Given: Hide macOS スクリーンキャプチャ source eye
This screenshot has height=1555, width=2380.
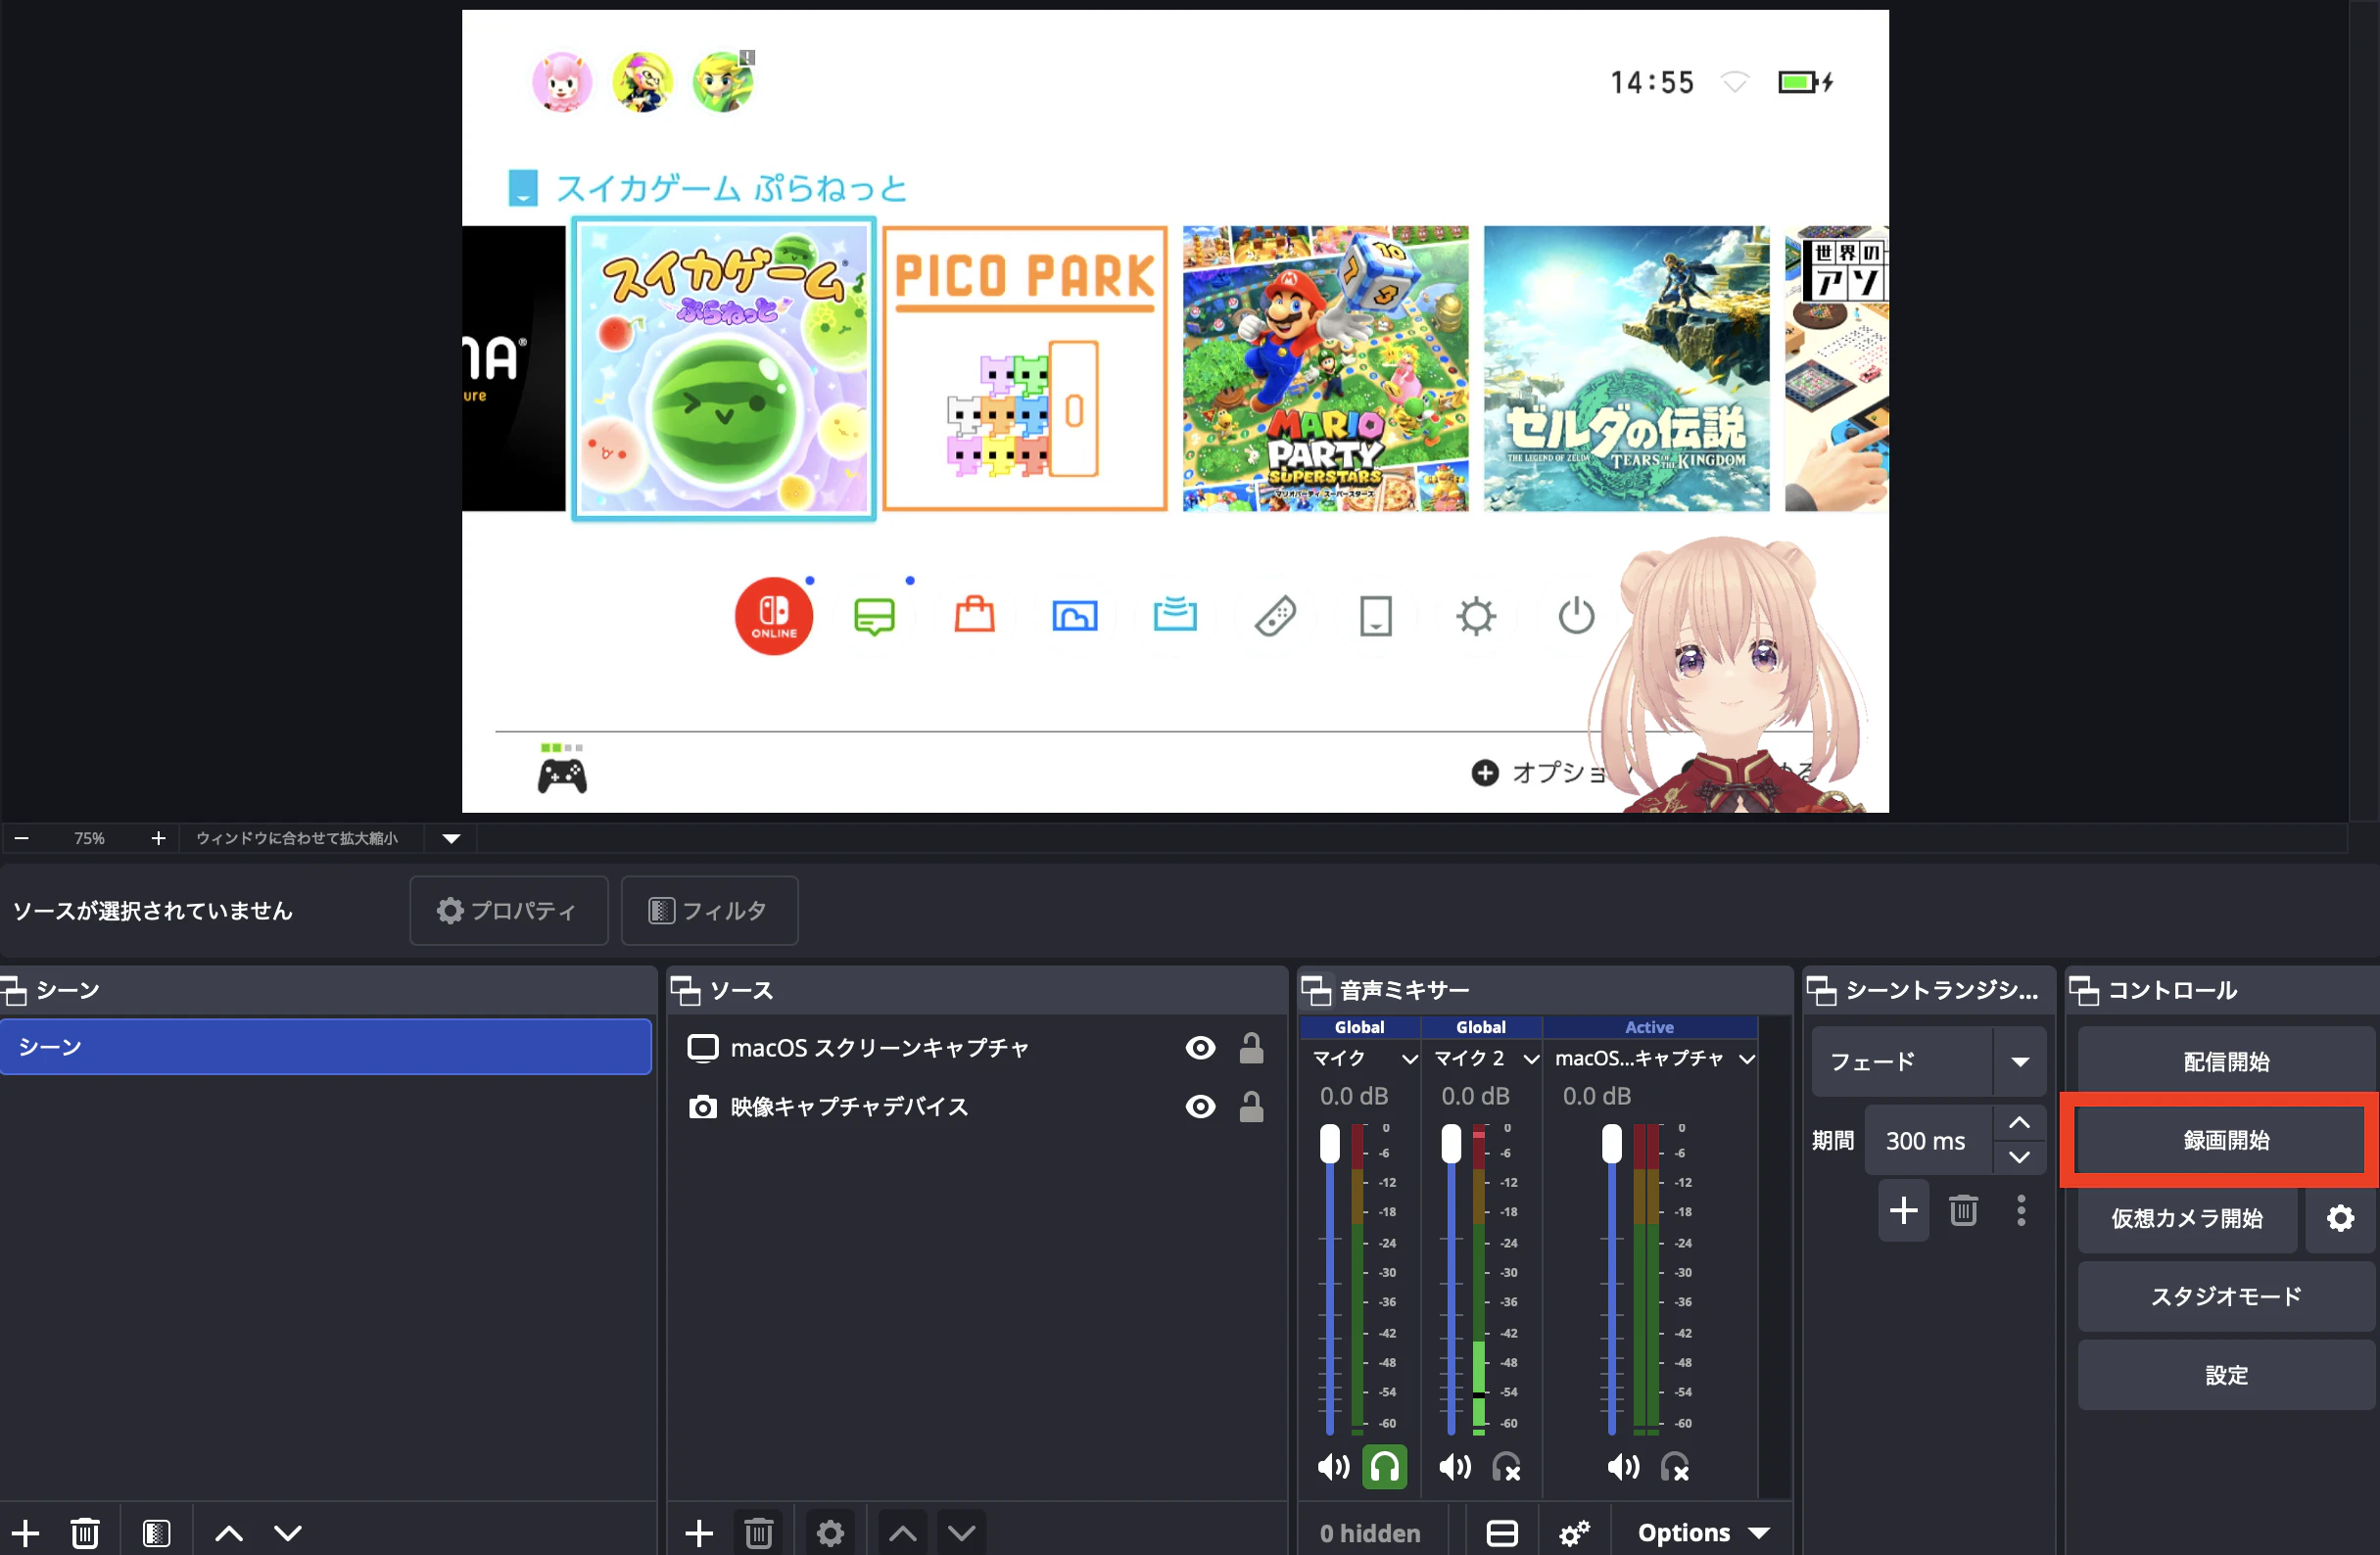Looking at the screenshot, I should (x=1200, y=1048).
